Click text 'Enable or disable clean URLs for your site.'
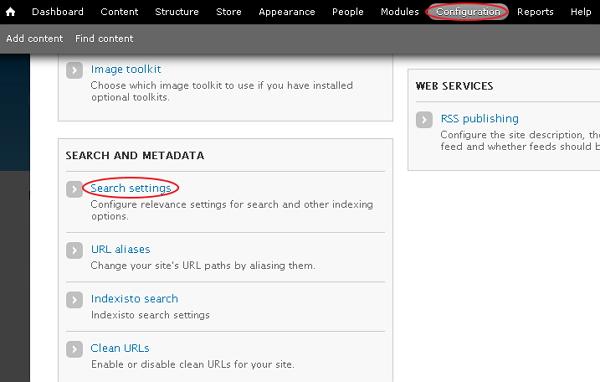Image resolution: width=600 pixels, height=382 pixels. click(192, 364)
